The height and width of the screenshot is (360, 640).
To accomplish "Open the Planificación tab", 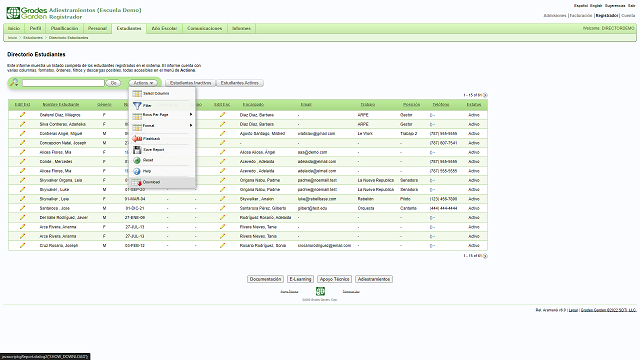I will click(x=64, y=28).
